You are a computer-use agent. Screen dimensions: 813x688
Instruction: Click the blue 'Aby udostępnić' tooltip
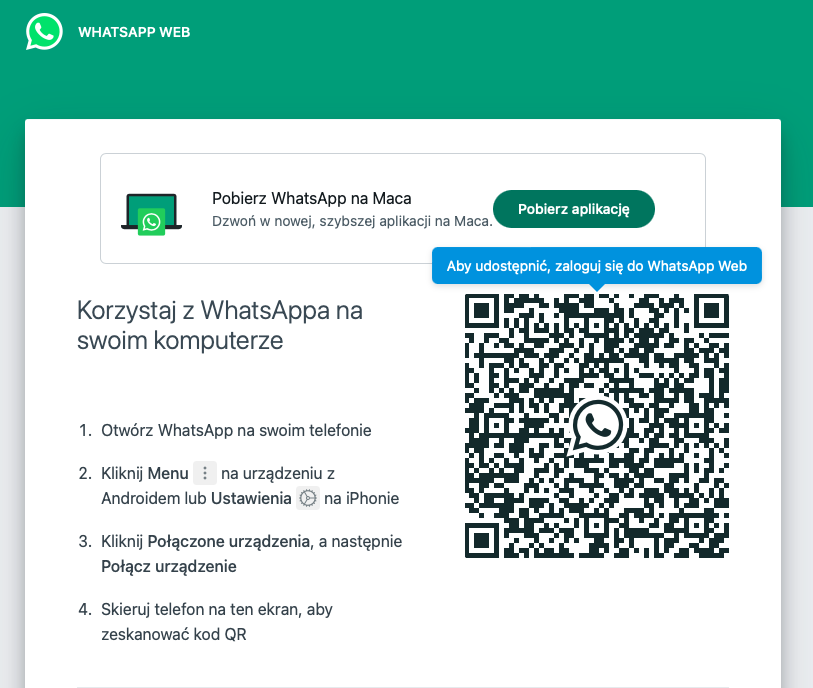coord(597,266)
